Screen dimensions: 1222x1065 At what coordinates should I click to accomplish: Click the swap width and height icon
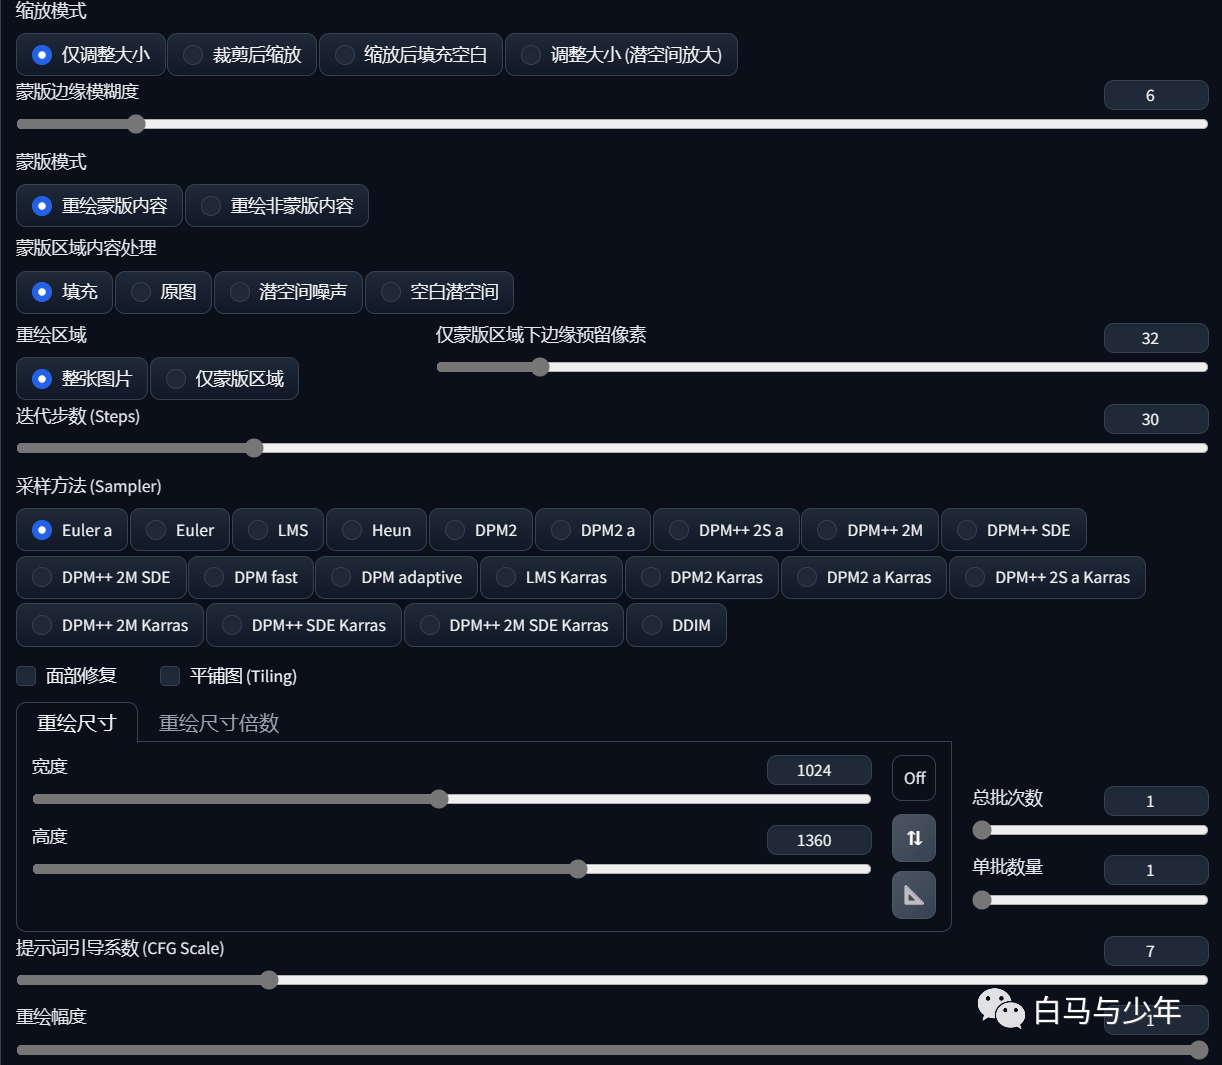(x=914, y=838)
